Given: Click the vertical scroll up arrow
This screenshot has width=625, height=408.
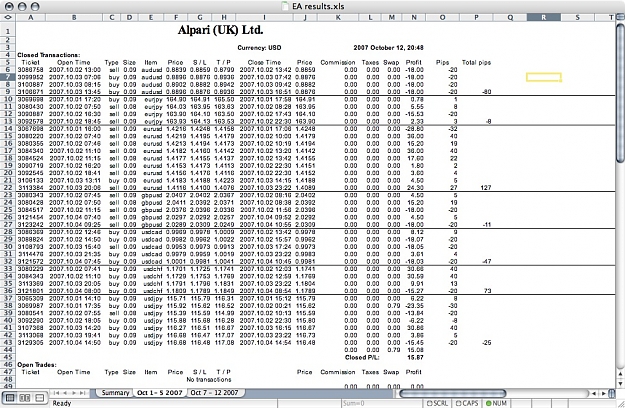Looking at the screenshot, I should [x=620, y=374].
